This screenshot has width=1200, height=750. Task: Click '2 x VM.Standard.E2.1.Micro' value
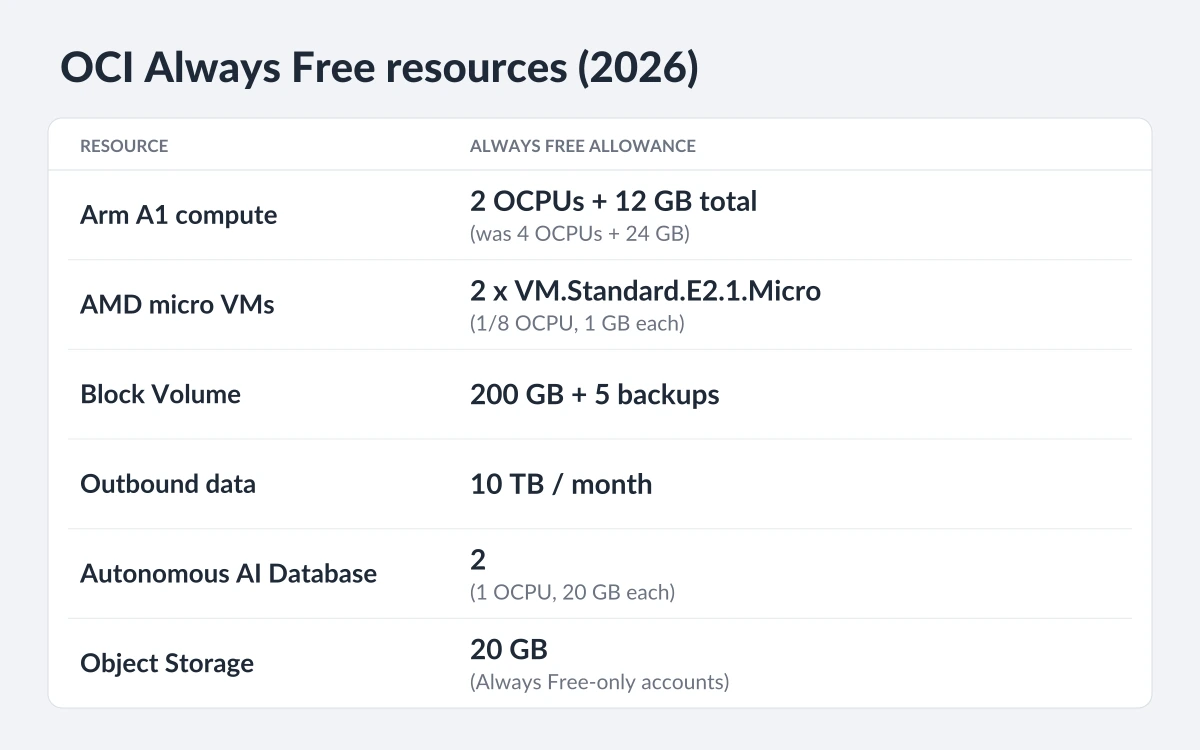(645, 291)
